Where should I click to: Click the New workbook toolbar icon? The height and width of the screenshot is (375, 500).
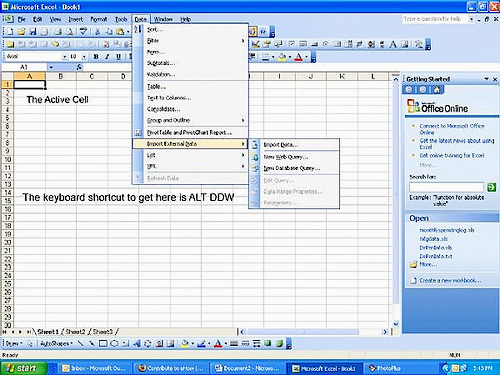(10, 32)
